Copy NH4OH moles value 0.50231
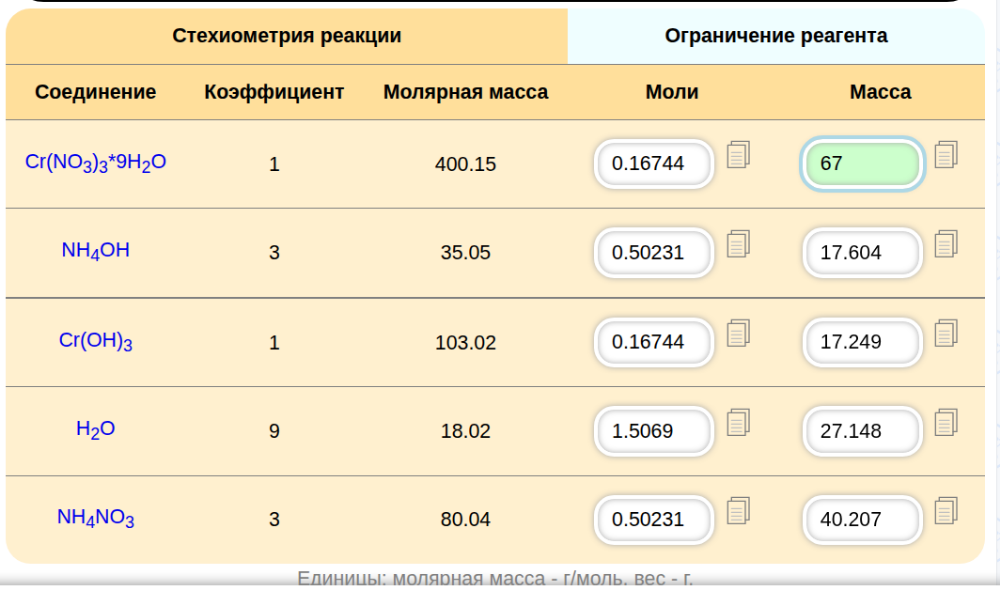The height and width of the screenshot is (590, 1000). (738, 243)
